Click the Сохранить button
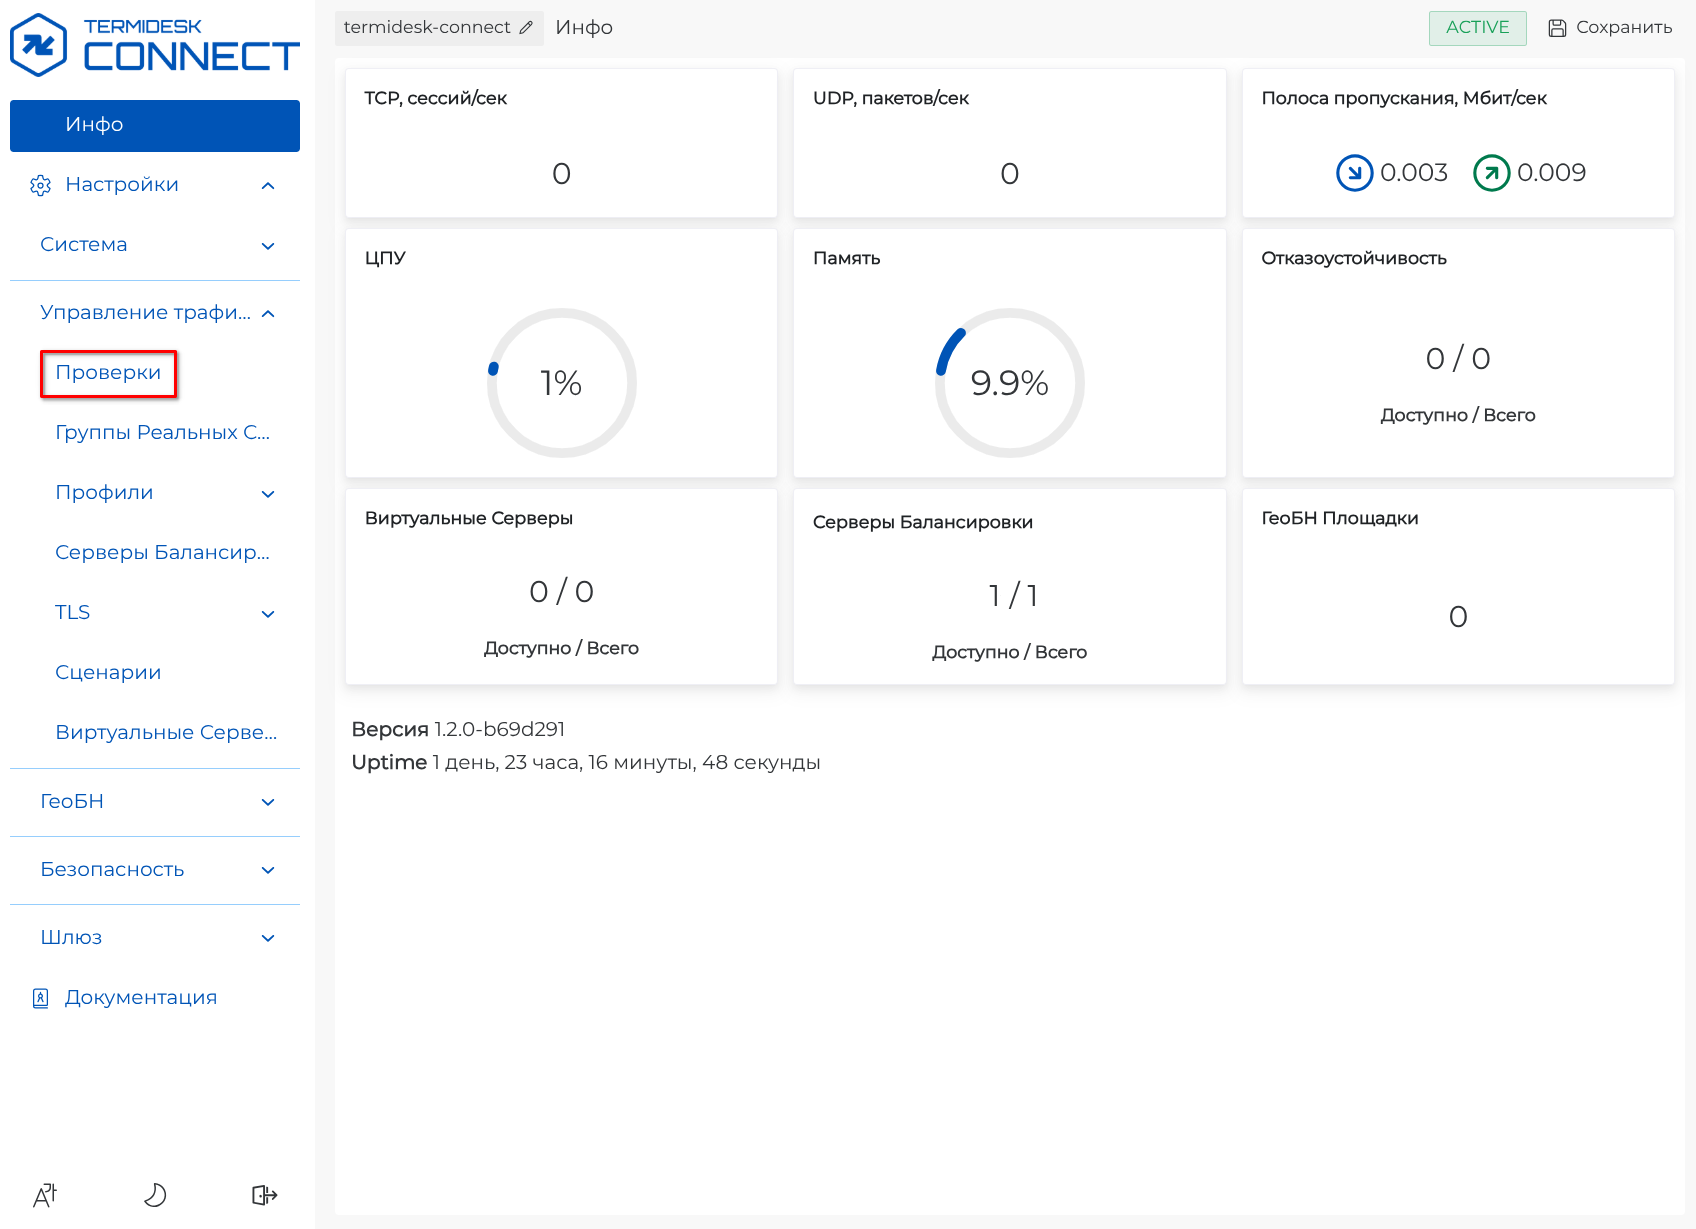The width and height of the screenshot is (1696, 1229). click(1610, 28)
